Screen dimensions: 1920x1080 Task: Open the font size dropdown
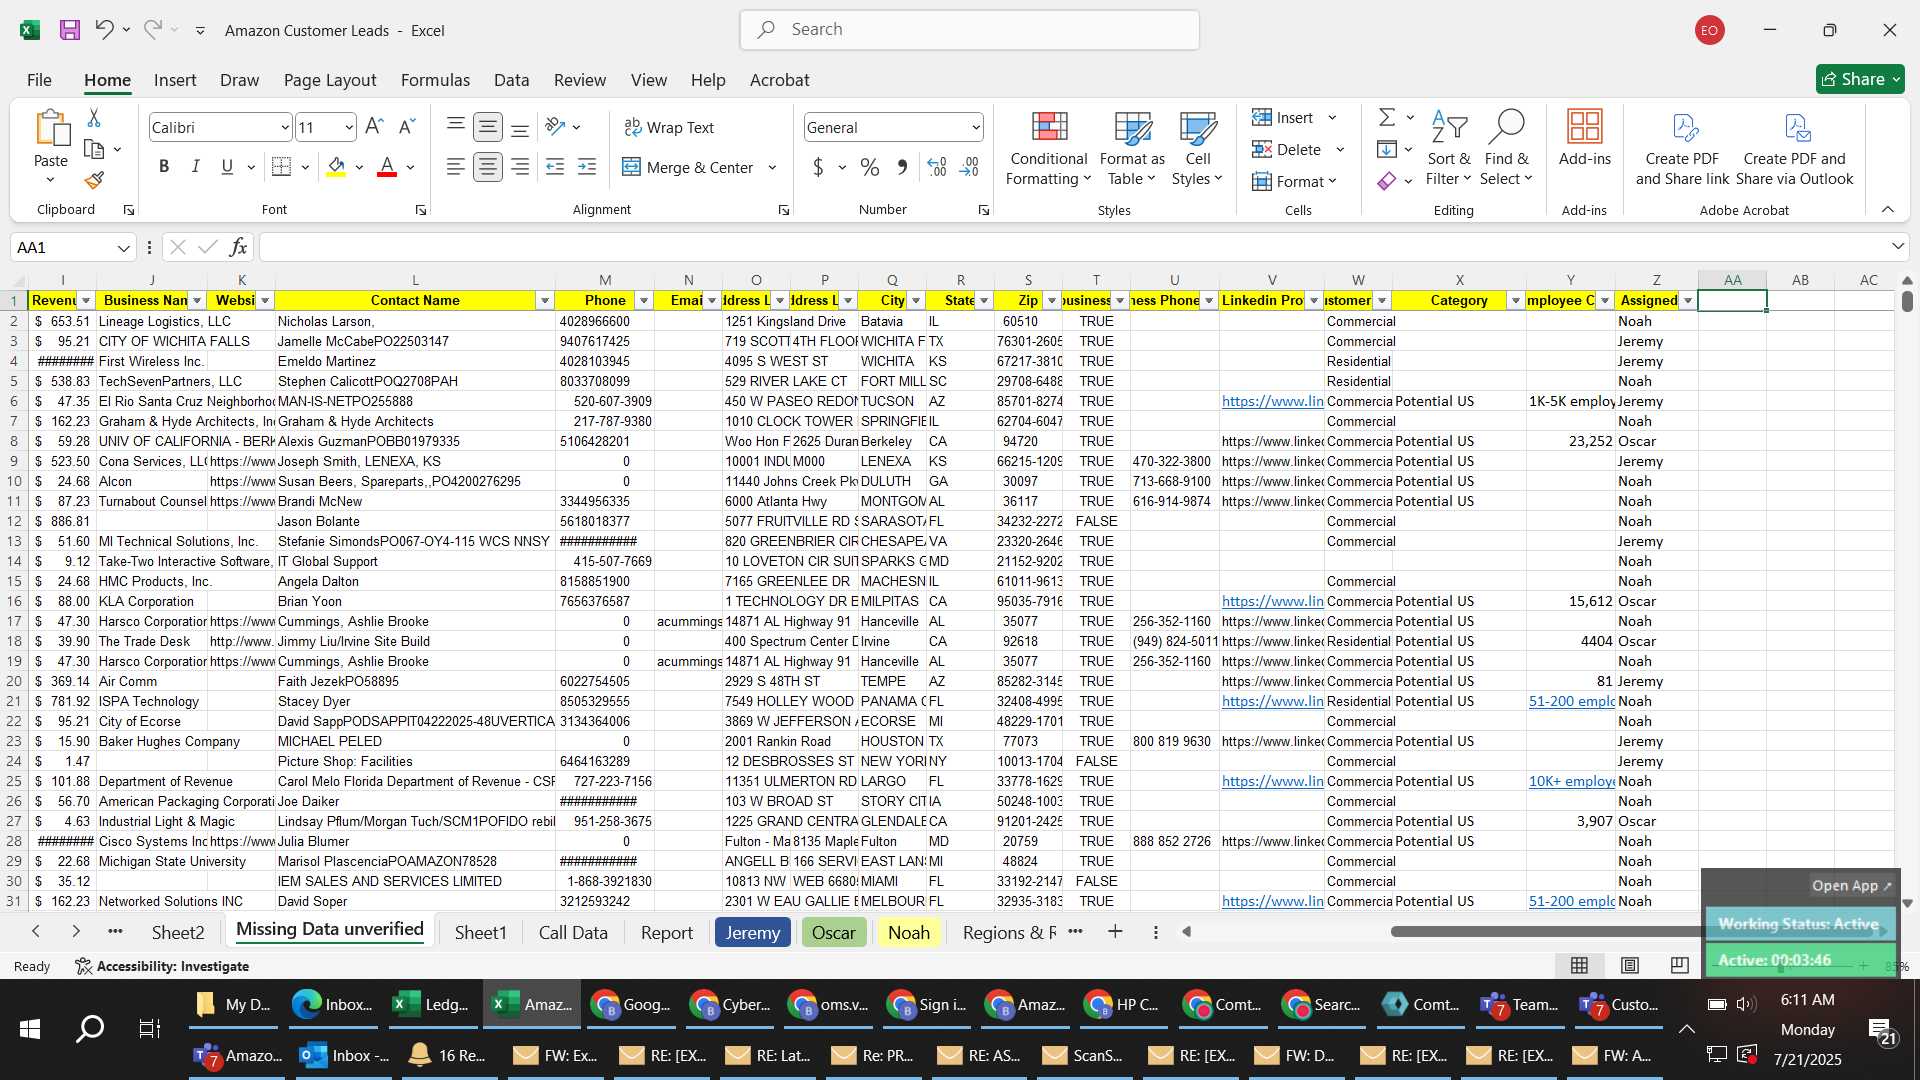point(348,127)
